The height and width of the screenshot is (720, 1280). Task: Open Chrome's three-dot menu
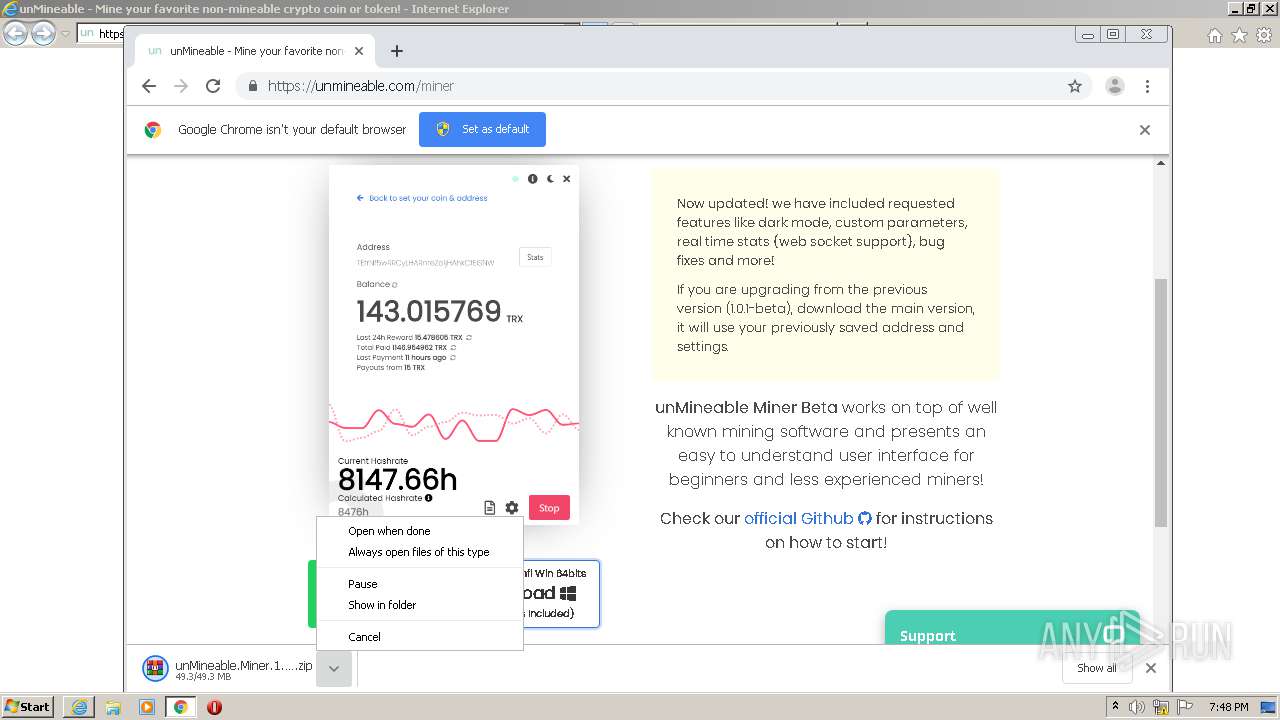click(1148, 86)
